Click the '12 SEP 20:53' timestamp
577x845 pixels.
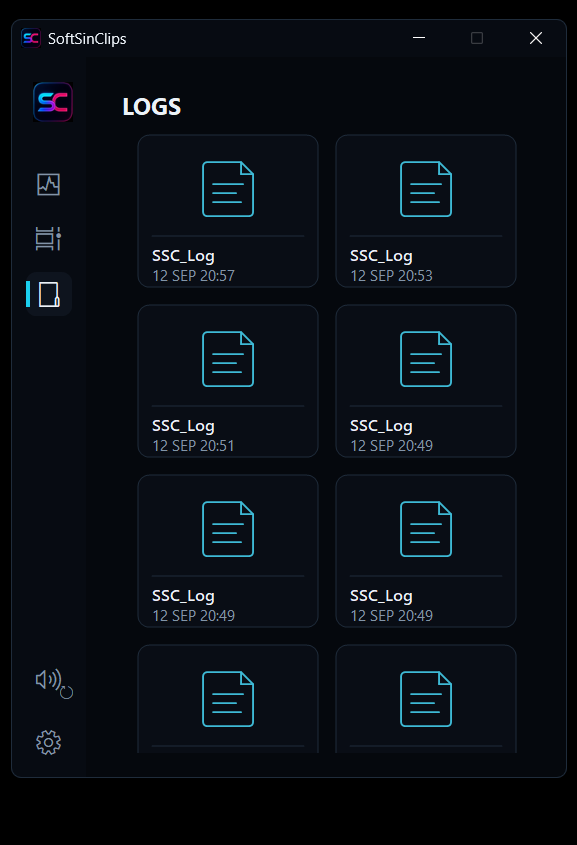point(392,276)
